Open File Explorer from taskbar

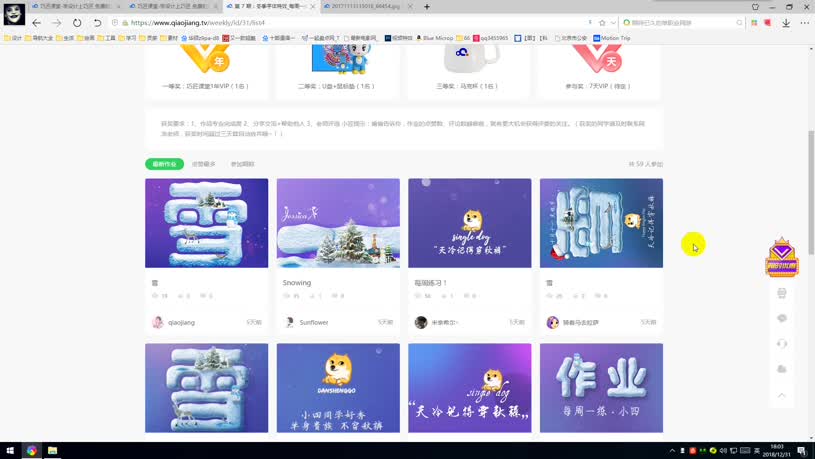coord(52,451)
